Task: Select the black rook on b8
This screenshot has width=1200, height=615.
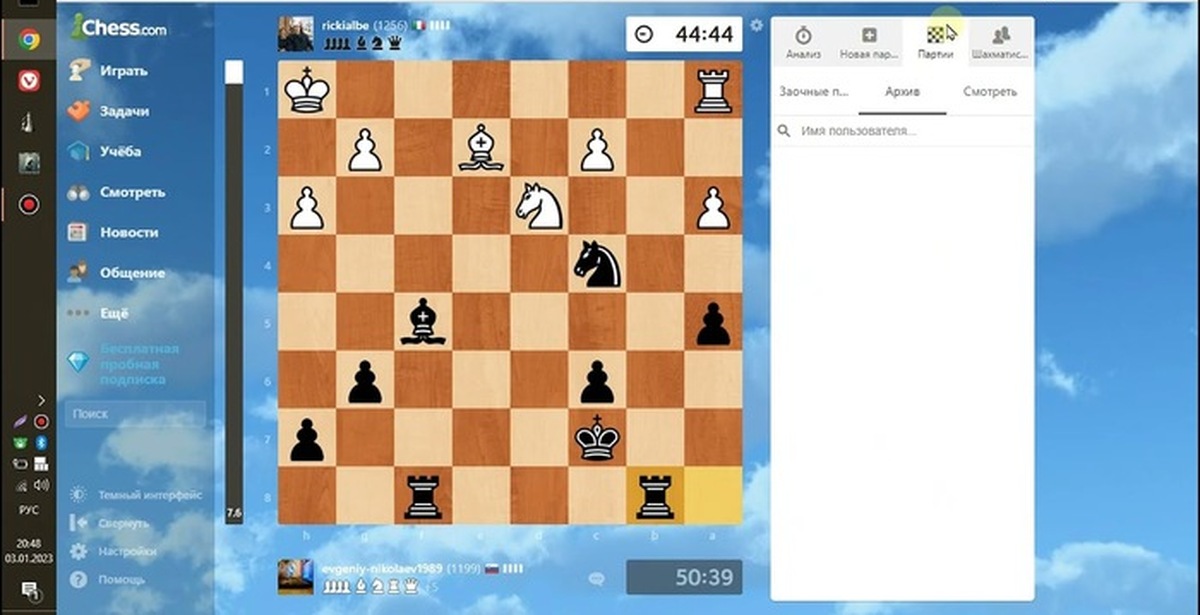Action: pos(655,496)
